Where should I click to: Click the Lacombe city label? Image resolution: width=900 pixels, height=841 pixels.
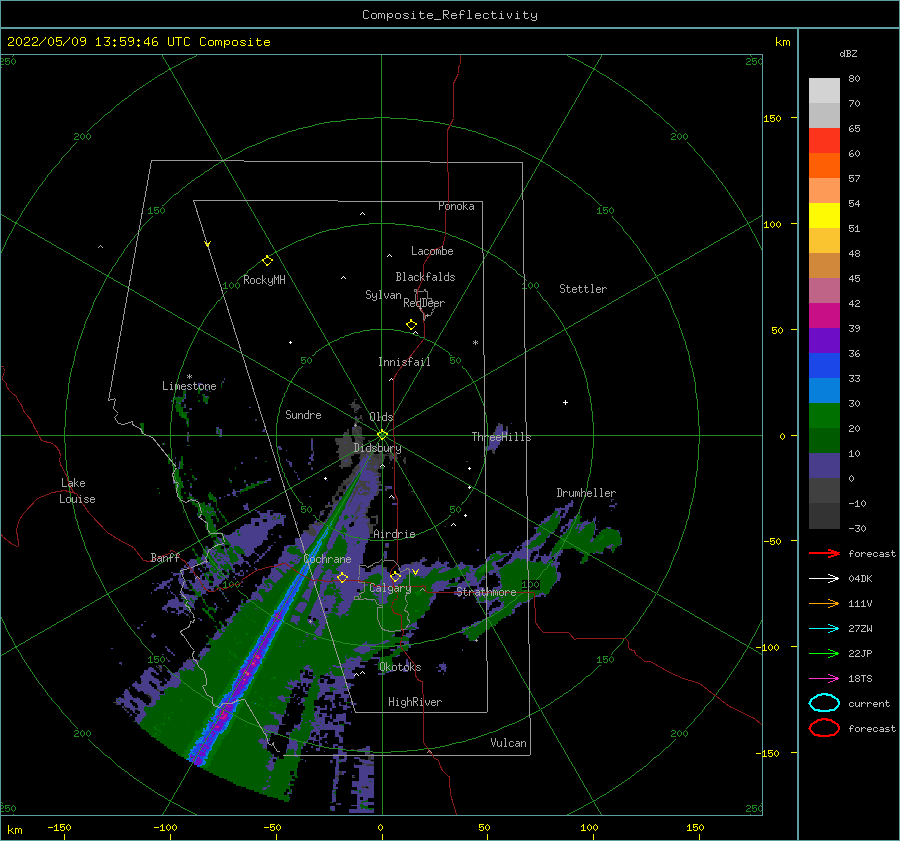point(432,251)
